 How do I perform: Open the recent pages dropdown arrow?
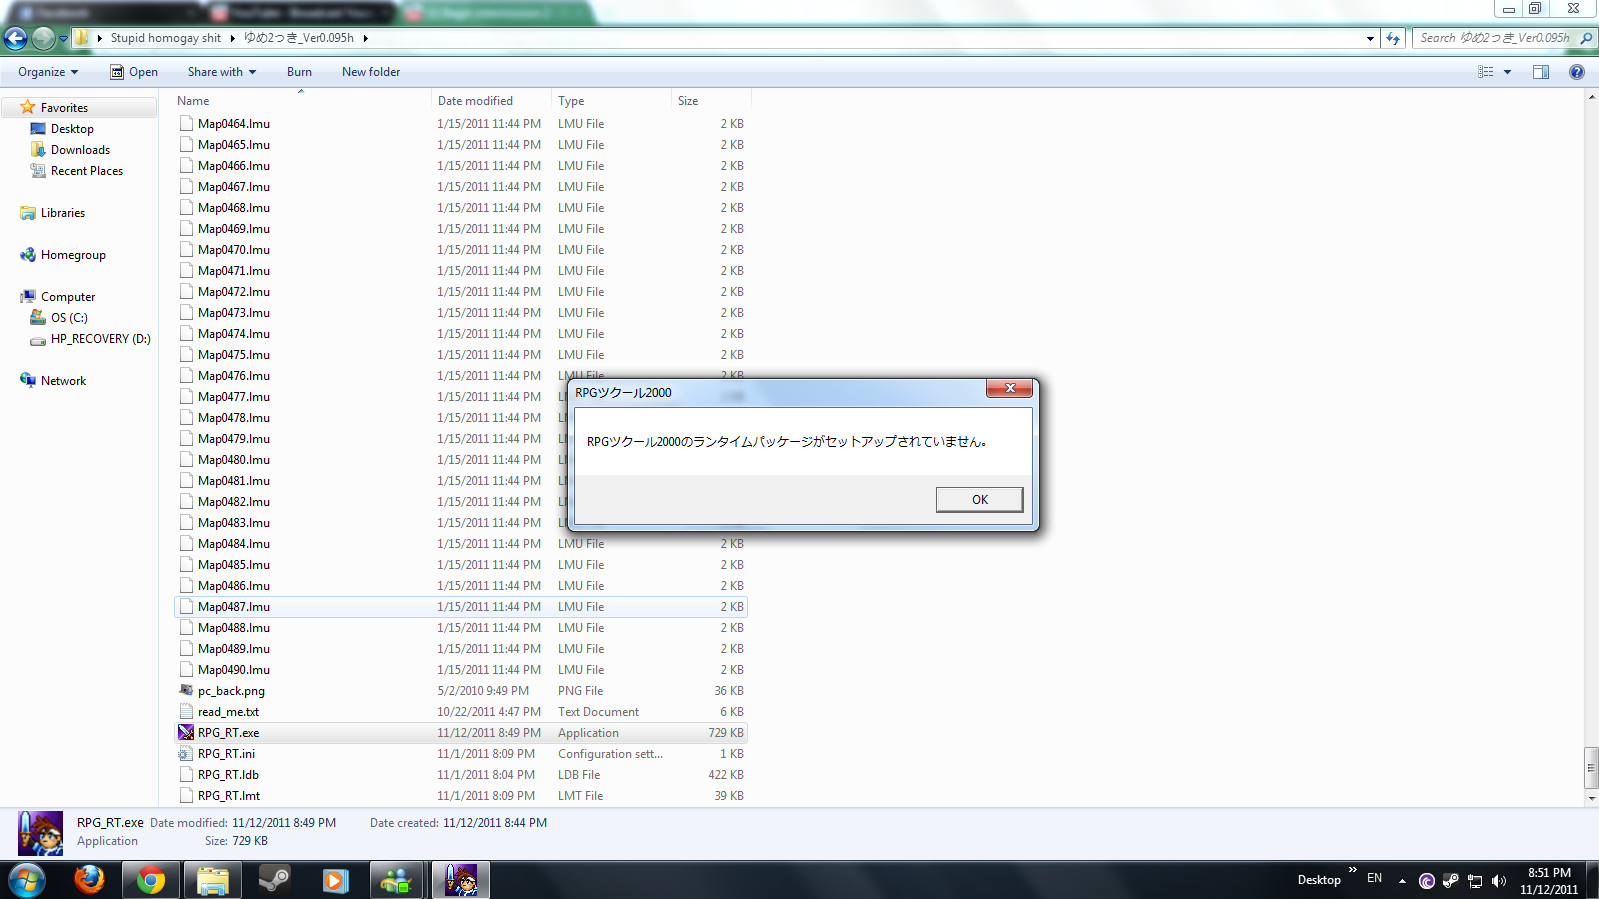pos(63,39)
